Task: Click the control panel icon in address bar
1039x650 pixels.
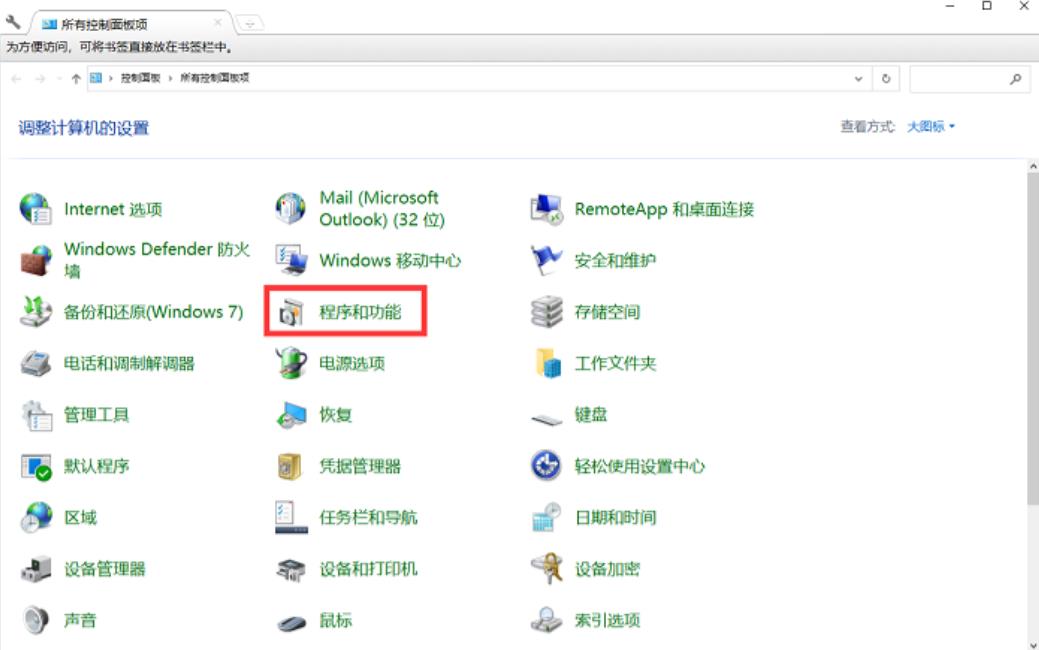Action: [x=96, y=78]
